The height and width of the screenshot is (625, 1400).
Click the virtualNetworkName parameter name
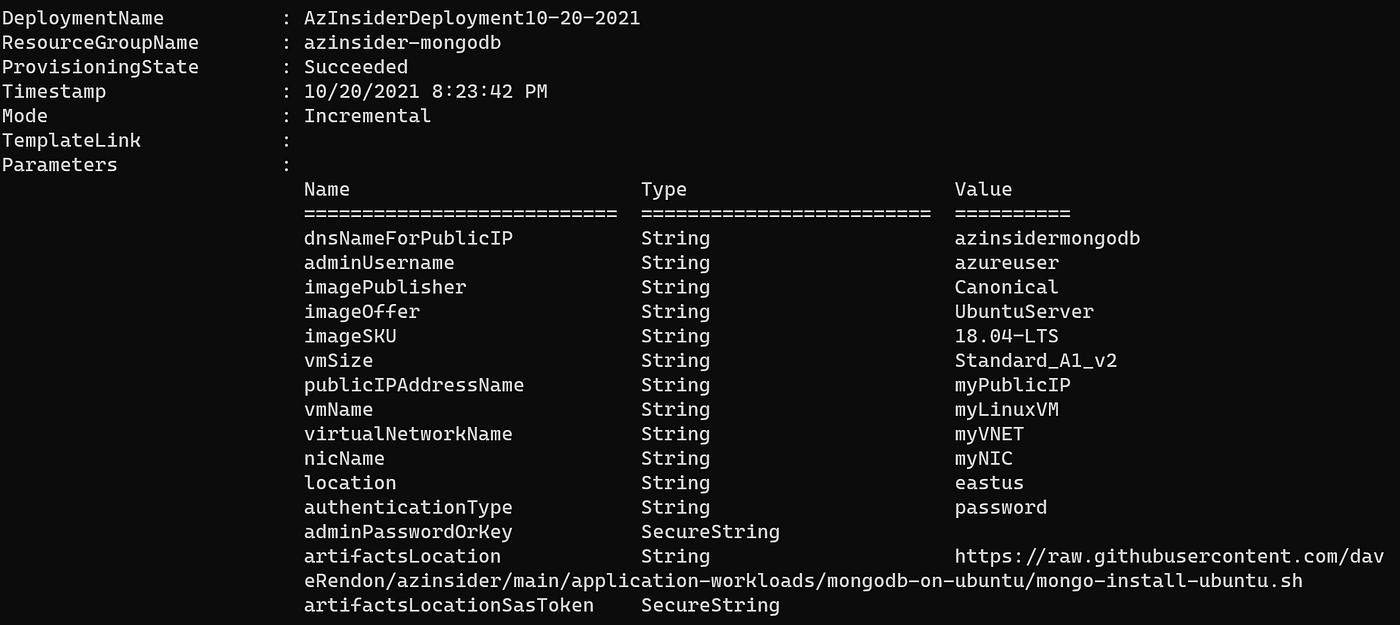click(408, 434)
